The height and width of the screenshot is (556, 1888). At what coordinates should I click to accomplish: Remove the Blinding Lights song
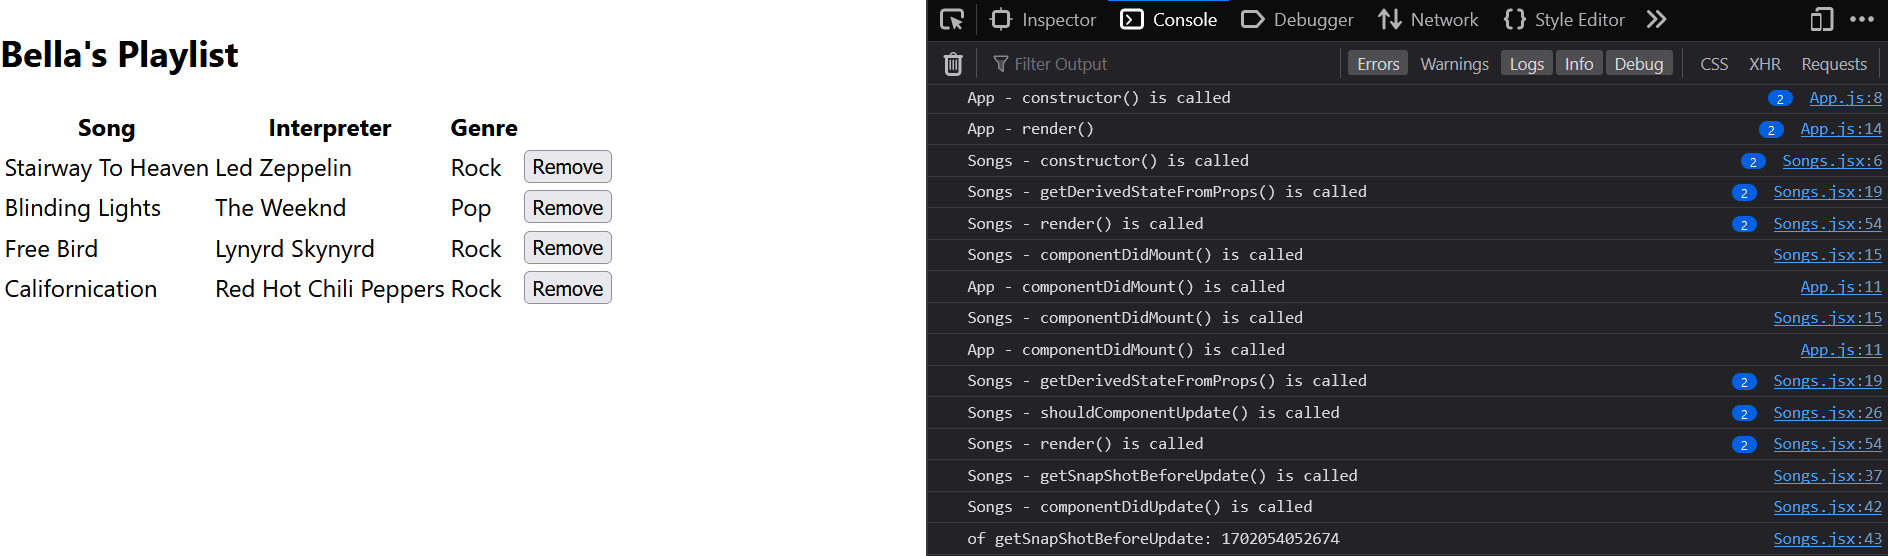[x=567, y=208]
